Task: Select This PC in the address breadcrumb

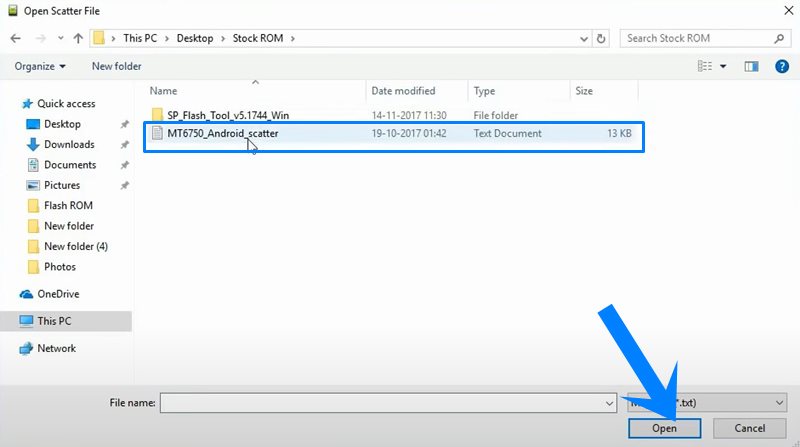Action: 140,38
